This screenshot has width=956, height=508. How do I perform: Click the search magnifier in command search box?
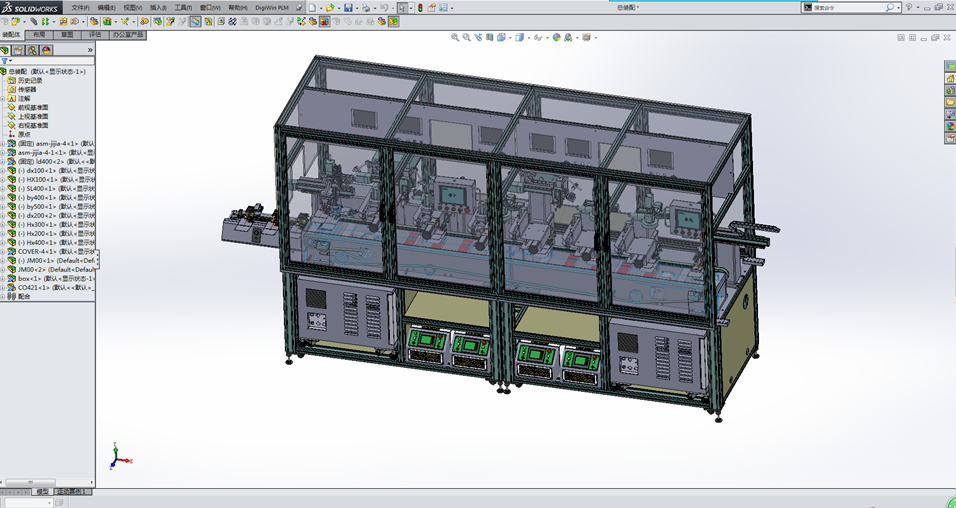click(x=890, y=7)
